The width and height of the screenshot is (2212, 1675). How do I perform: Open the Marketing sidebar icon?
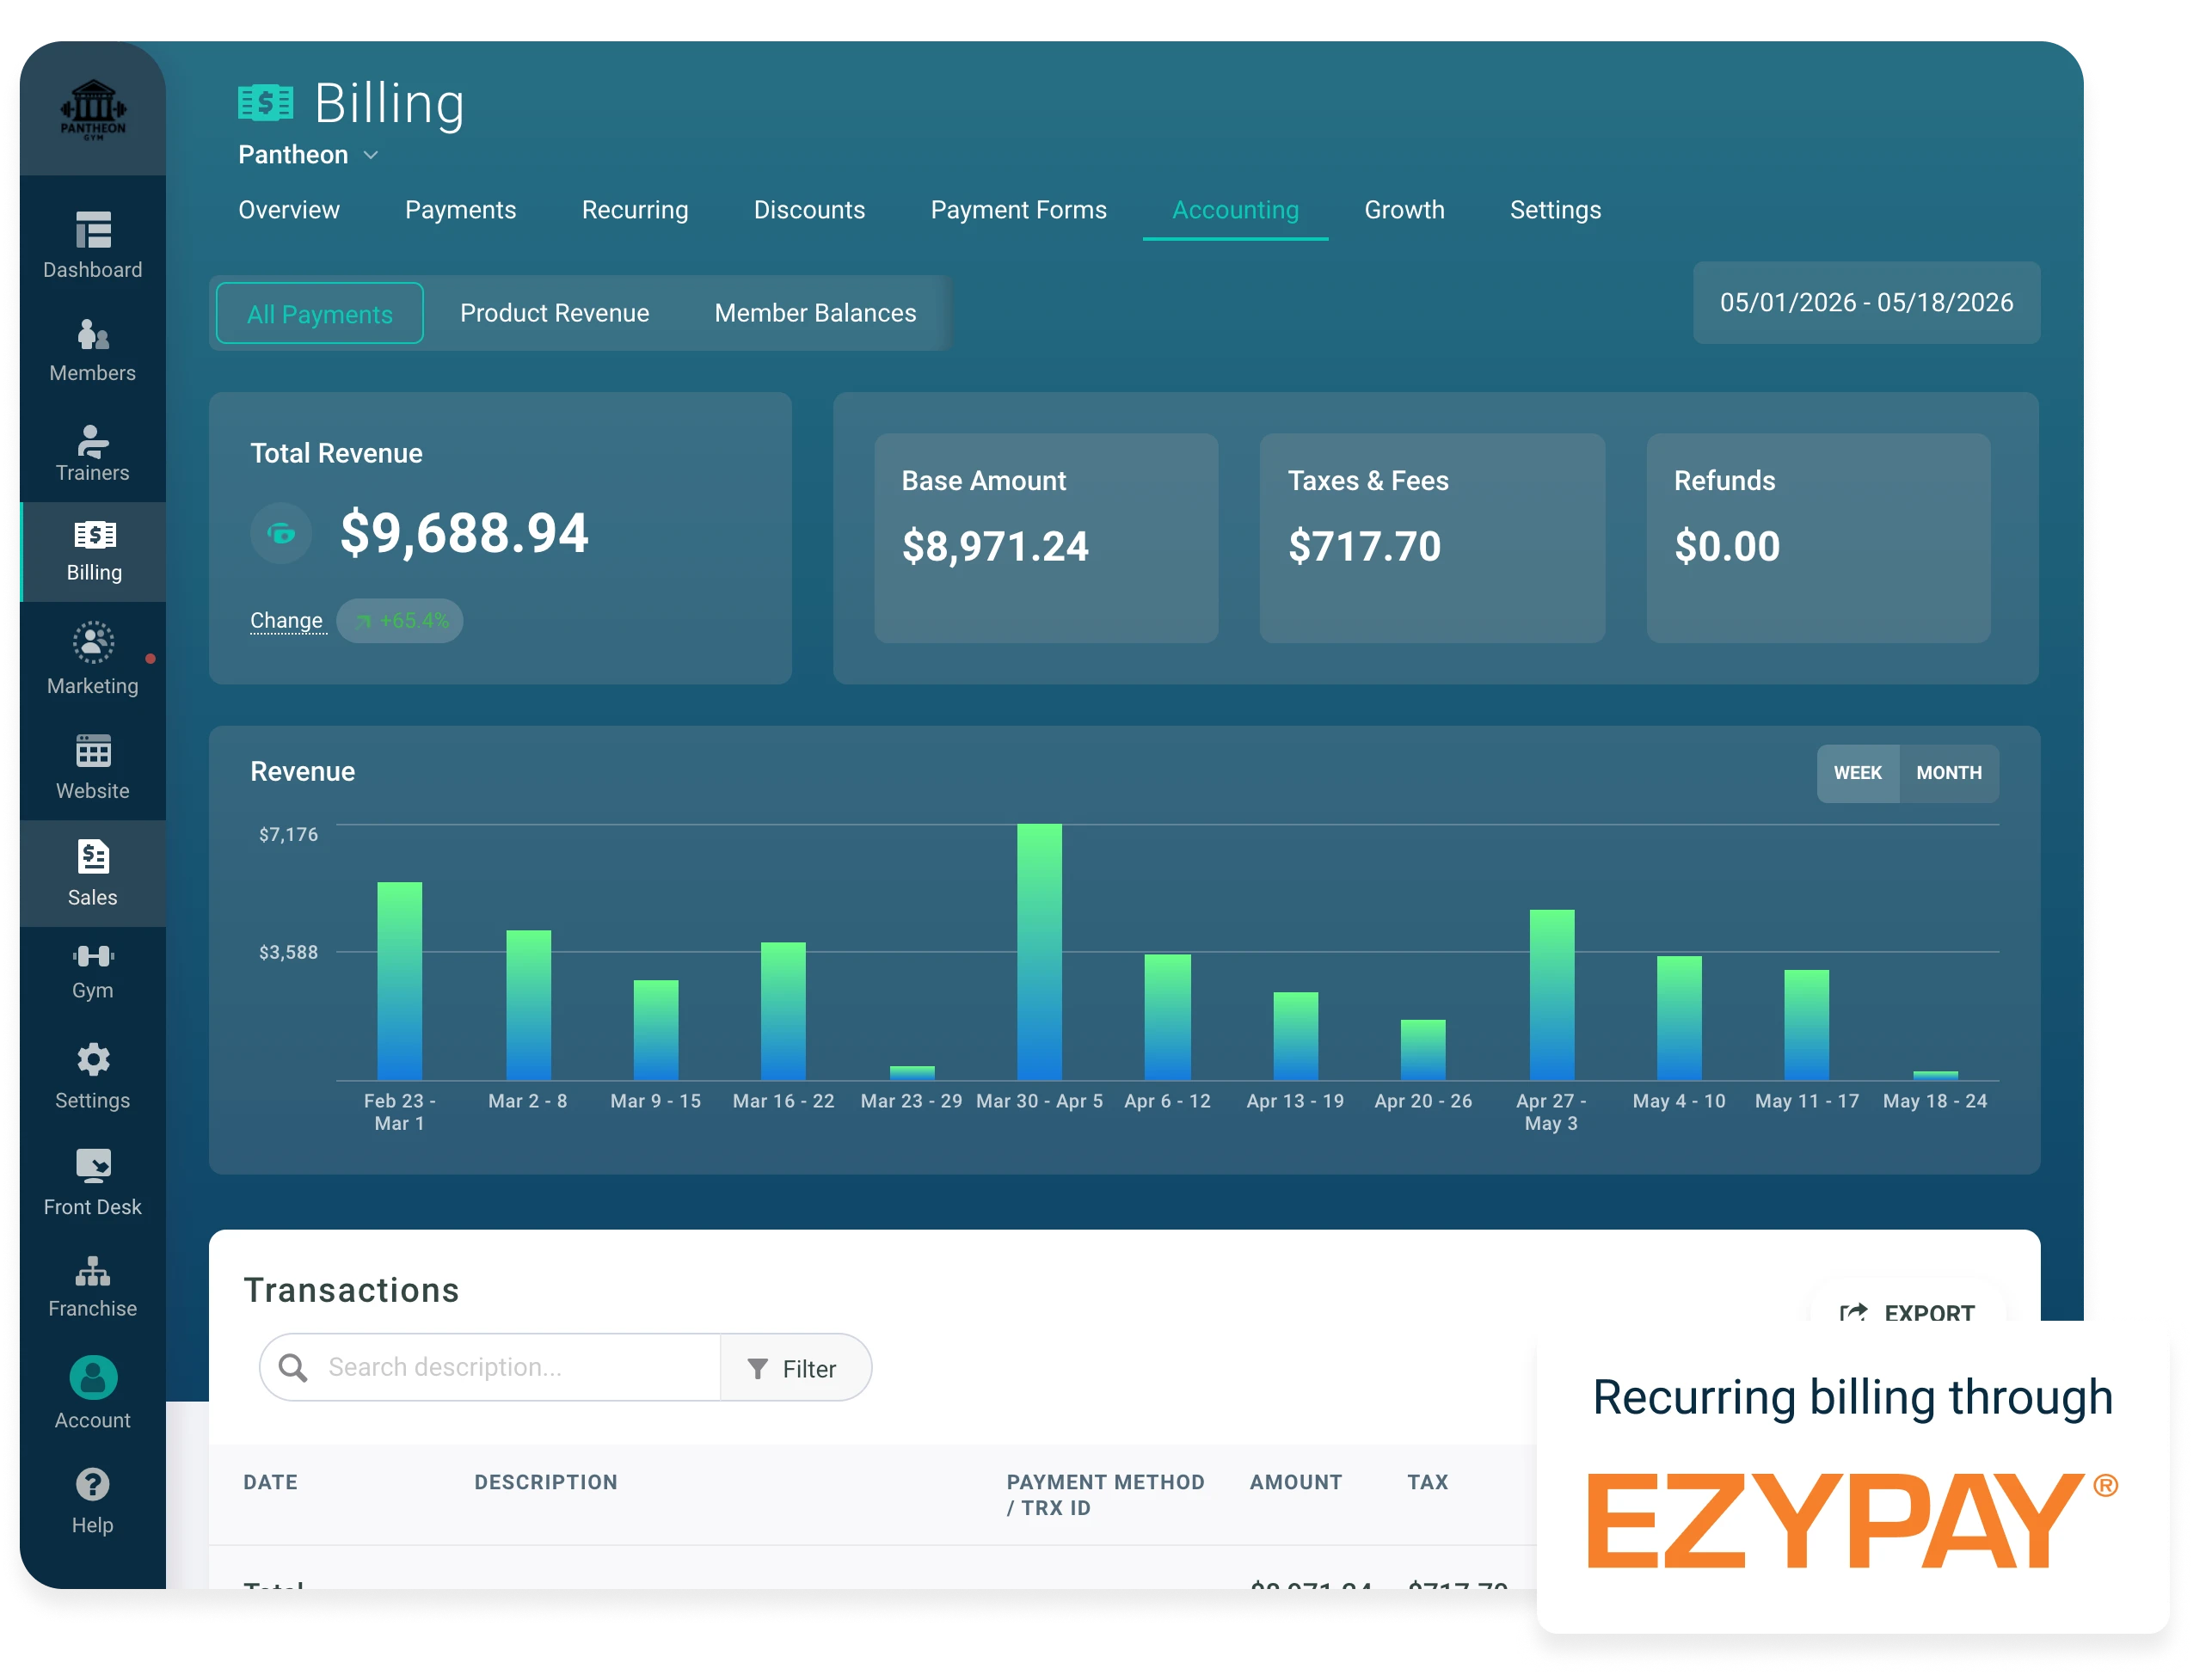click(93, 643)
